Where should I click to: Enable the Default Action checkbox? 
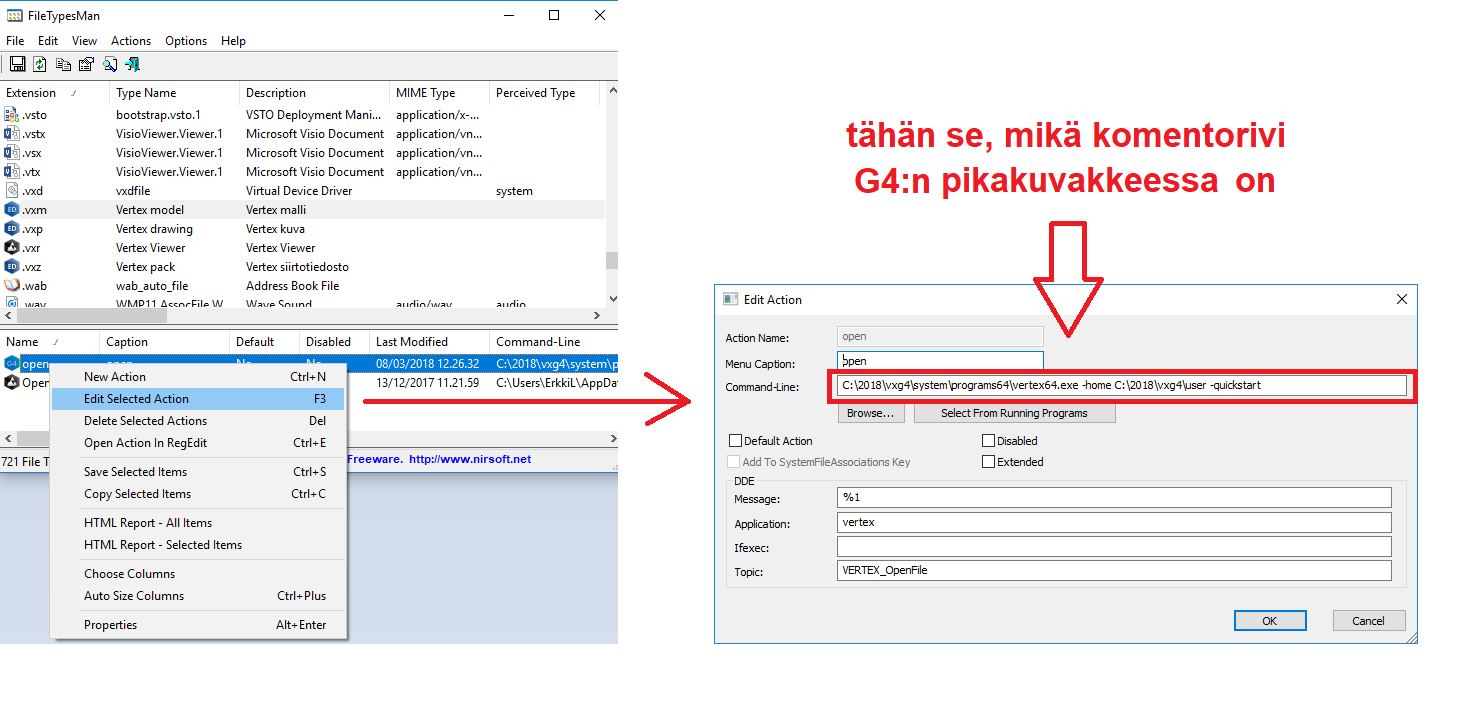pos(736,441)
